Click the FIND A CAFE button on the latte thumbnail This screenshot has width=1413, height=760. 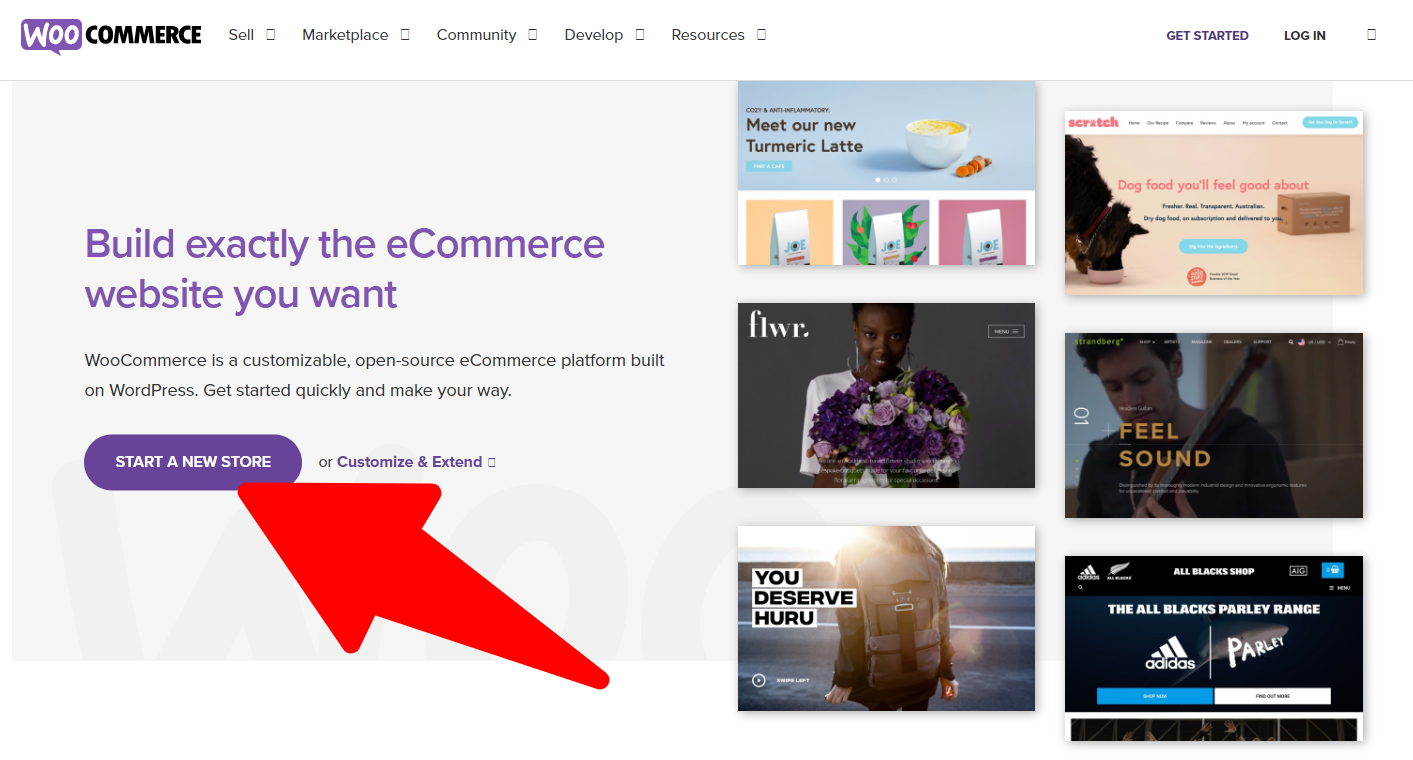[769, 166]
